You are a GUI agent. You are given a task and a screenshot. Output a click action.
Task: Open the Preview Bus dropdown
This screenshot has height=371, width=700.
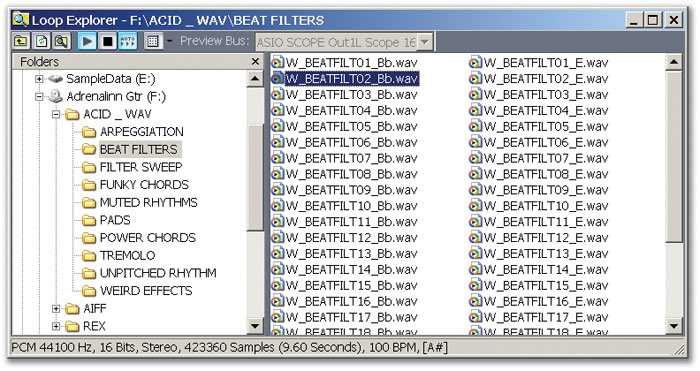(425, 42)
